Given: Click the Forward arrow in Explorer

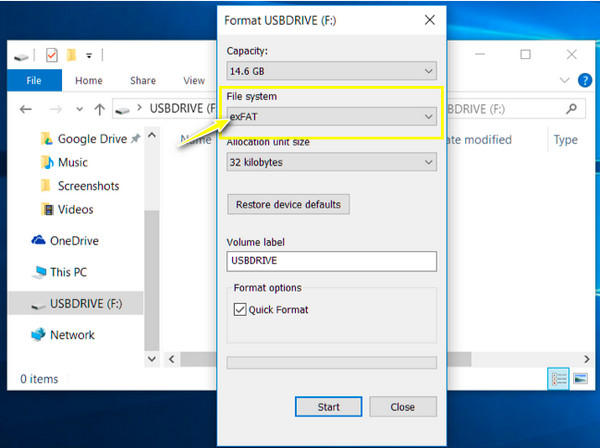Looking at the screenshot, I should [56, 109].
